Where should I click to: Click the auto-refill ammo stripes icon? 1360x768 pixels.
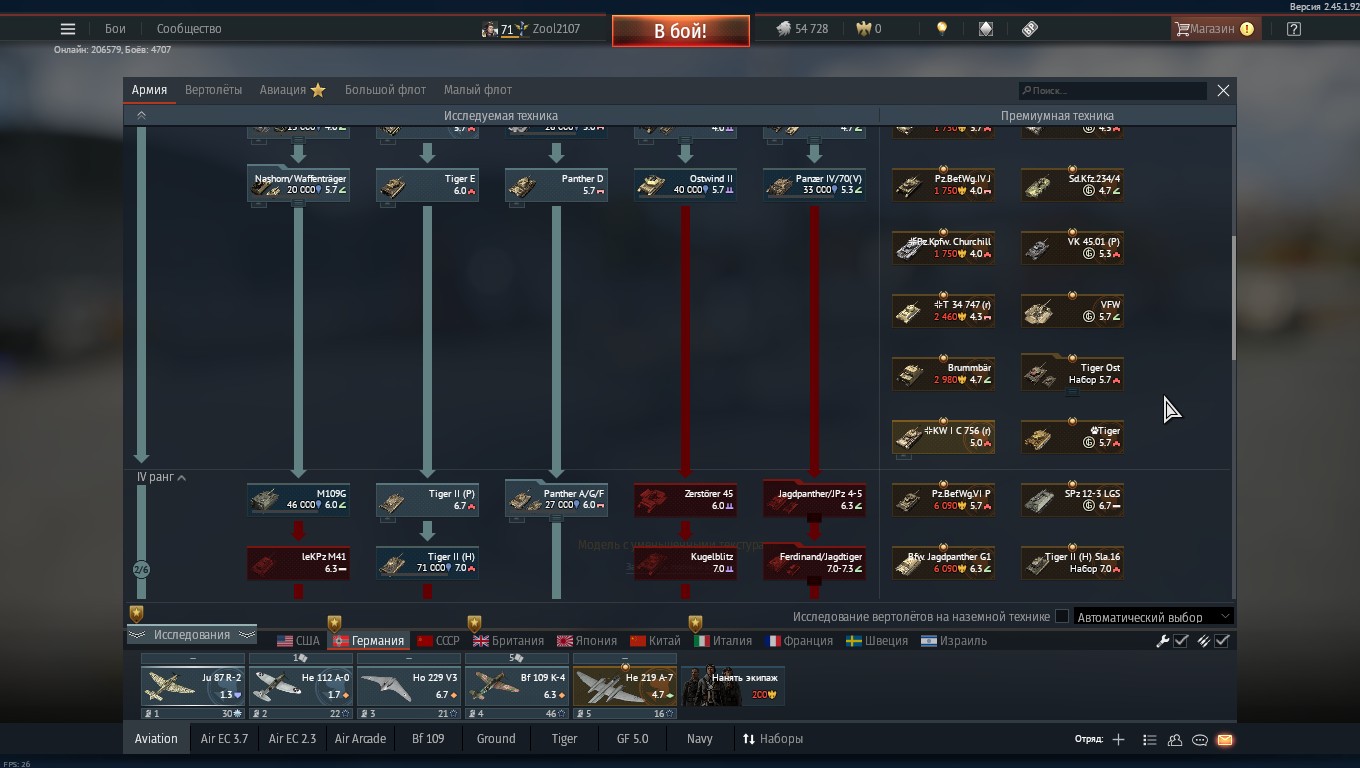click(x=1203, y=641)
